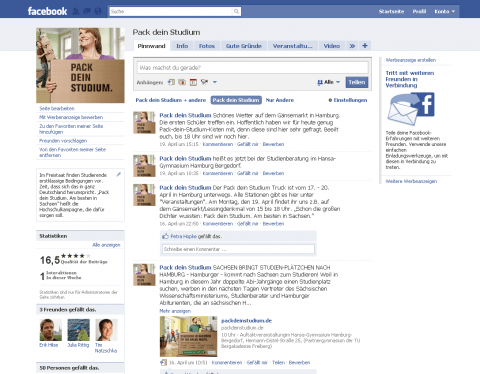Open the packdeinstudium.de link title

coord(246,321)
